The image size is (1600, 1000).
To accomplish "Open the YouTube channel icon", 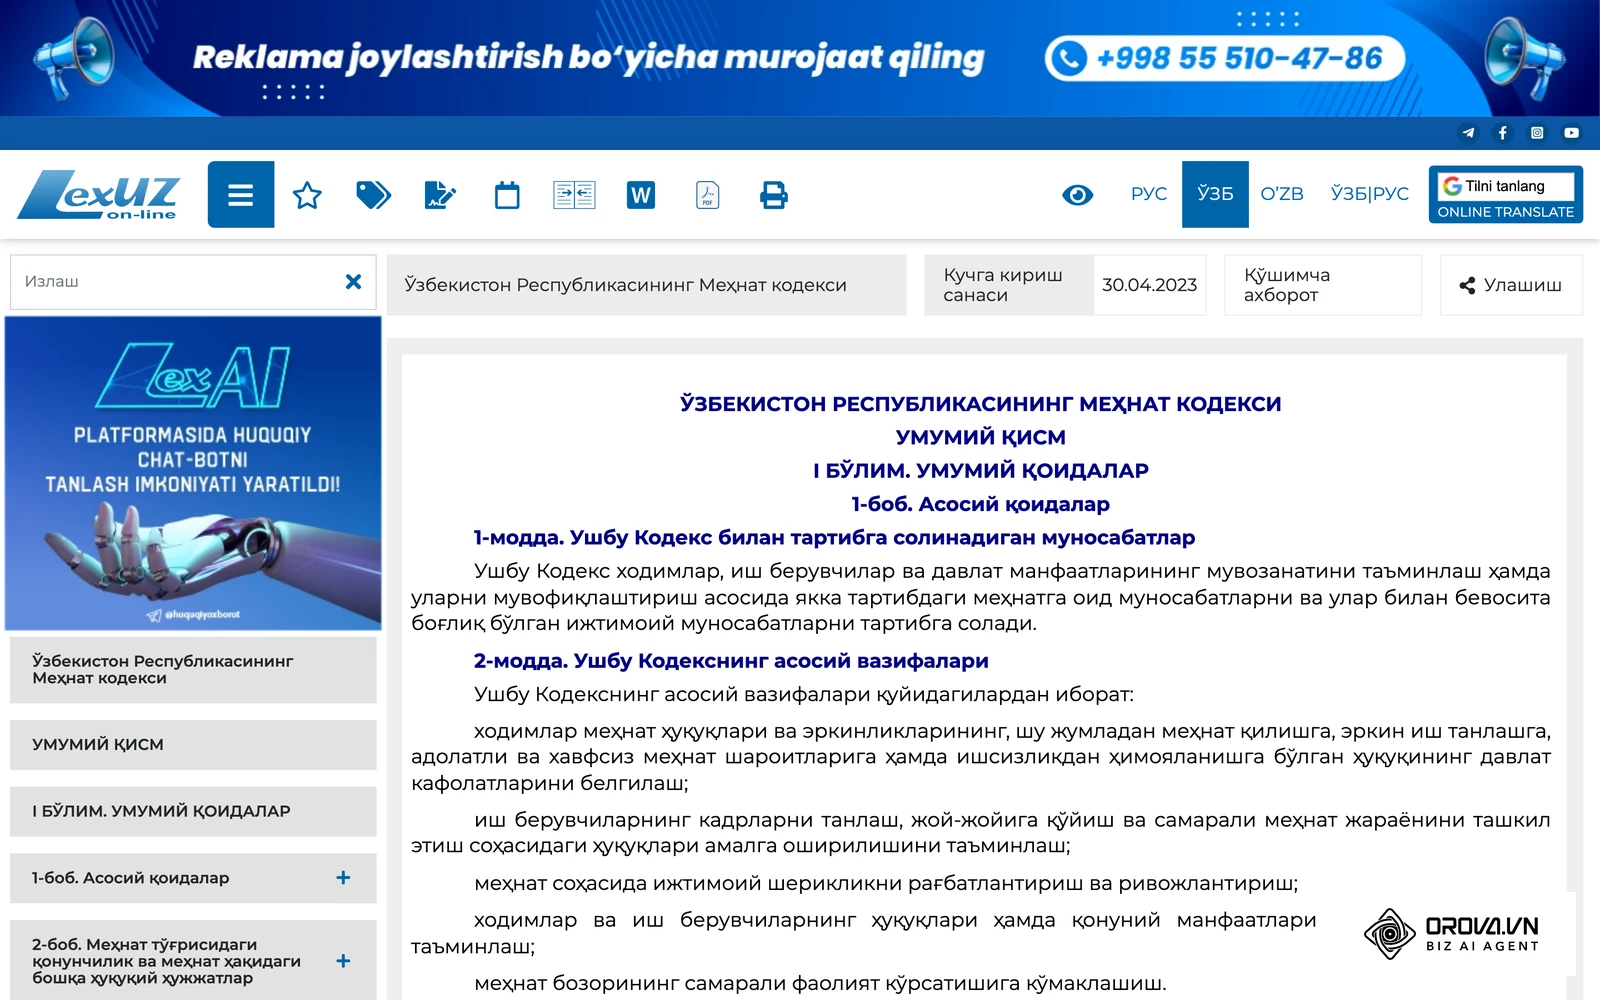I will [1572, 132].
